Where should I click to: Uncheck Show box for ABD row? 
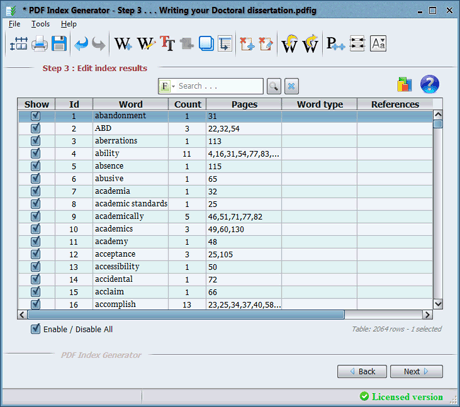pos(36,128)
